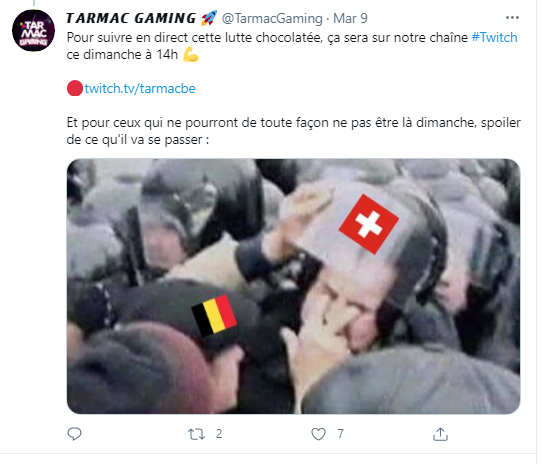Viewport: 545px width, 464px height.
Task: Open the Mar 9 tweet timestamp
Action: pos(350,18)
